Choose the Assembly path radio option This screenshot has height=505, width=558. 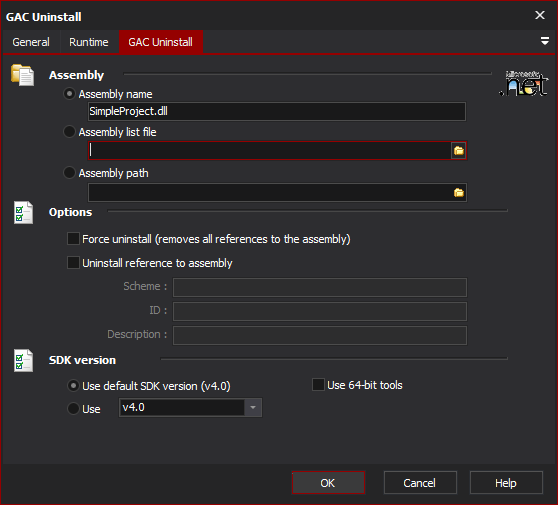pyautogui.click(x=69, y=173)
